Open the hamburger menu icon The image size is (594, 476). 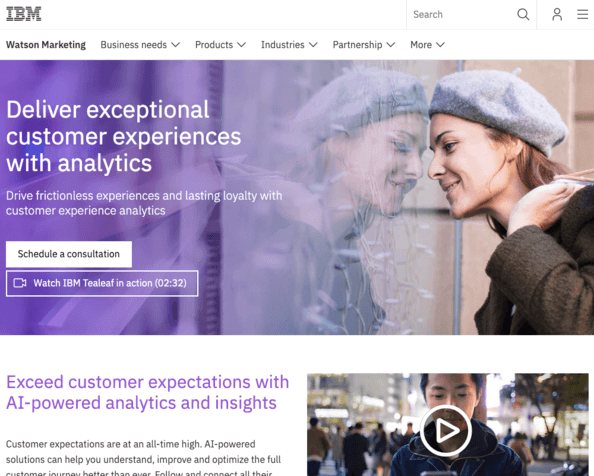(x=583, y=14)
